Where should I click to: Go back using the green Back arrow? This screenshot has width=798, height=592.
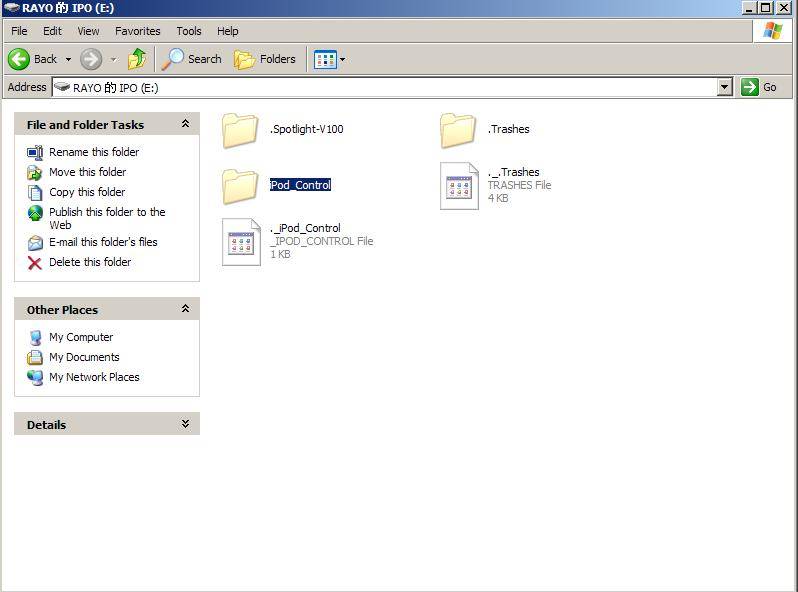[19, 59]
